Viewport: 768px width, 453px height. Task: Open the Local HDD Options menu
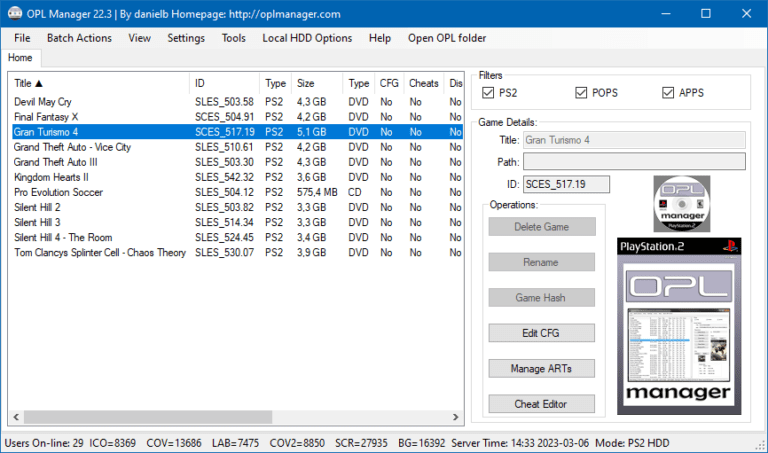point(307,38)
